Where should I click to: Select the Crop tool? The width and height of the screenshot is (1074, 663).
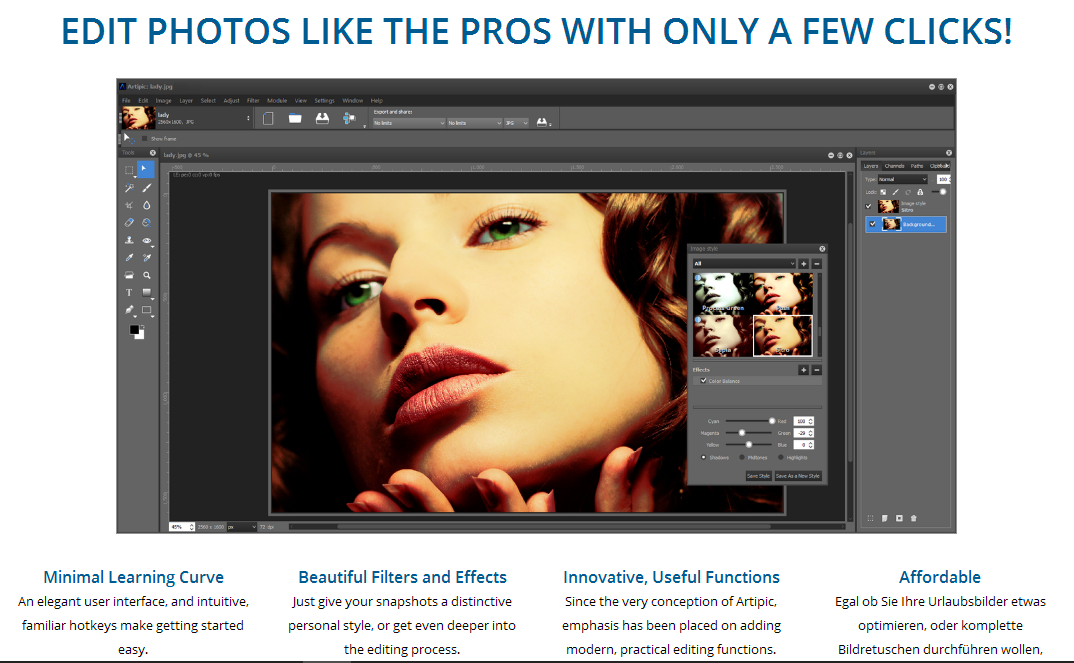click(129, 205)
